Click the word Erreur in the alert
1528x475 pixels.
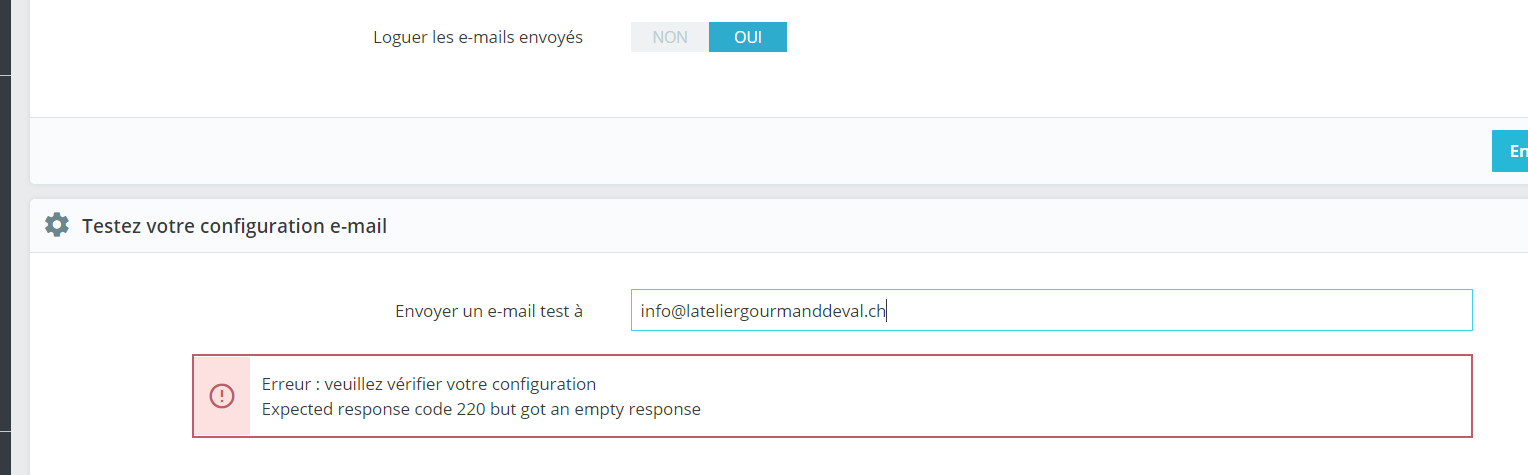coord(287,384)
